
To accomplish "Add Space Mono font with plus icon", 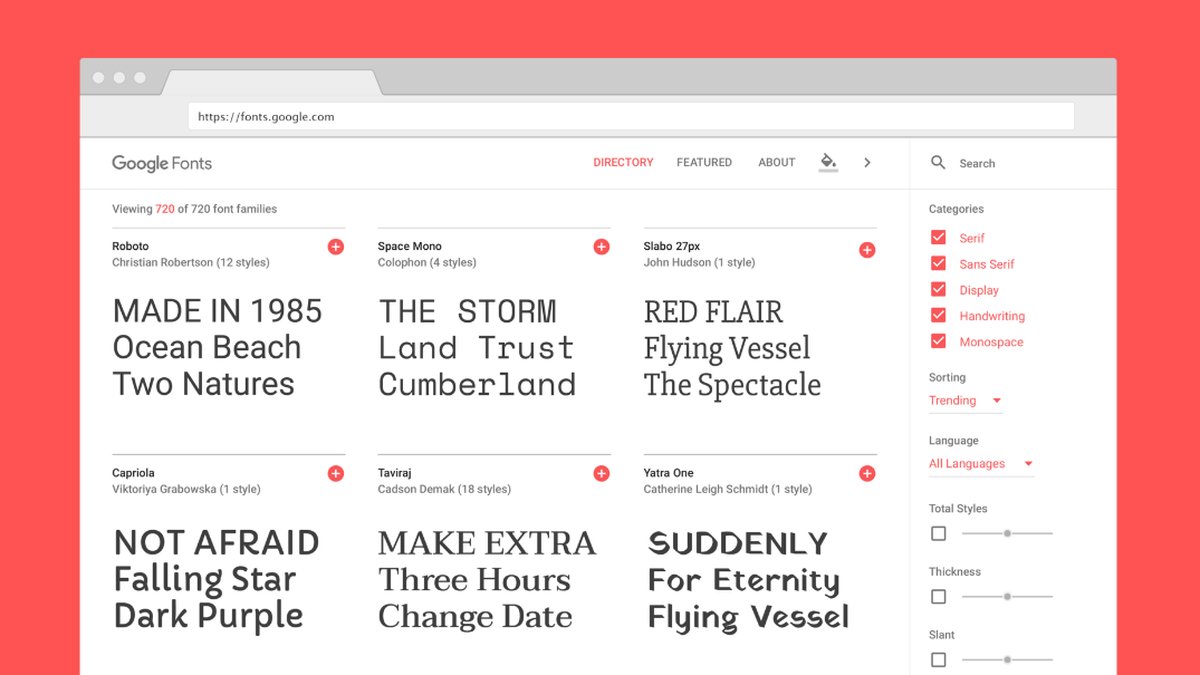I will coord(601,247).
